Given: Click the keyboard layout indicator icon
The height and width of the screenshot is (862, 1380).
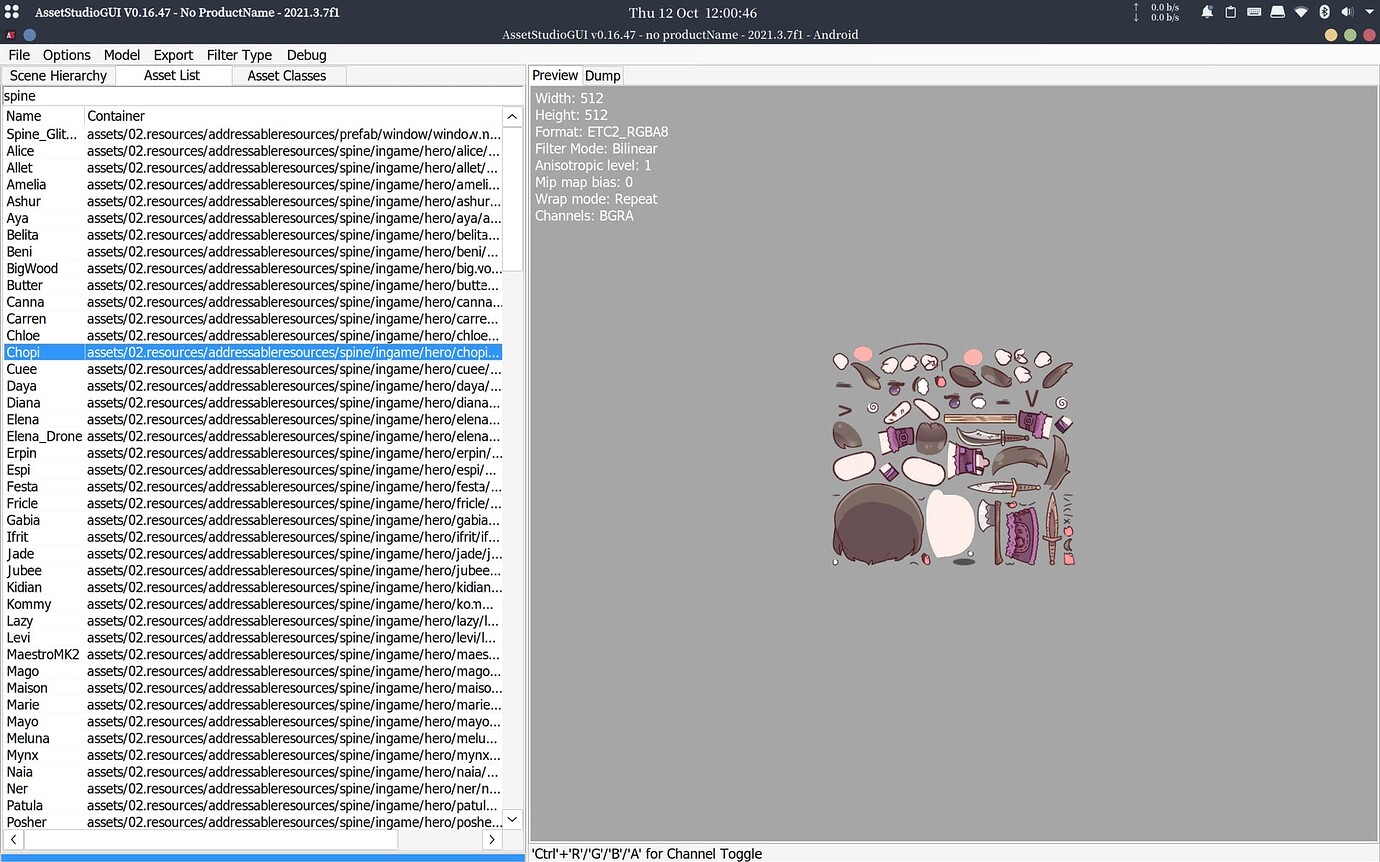Looking at the screenshot, I should click(x=1254, y=12).
